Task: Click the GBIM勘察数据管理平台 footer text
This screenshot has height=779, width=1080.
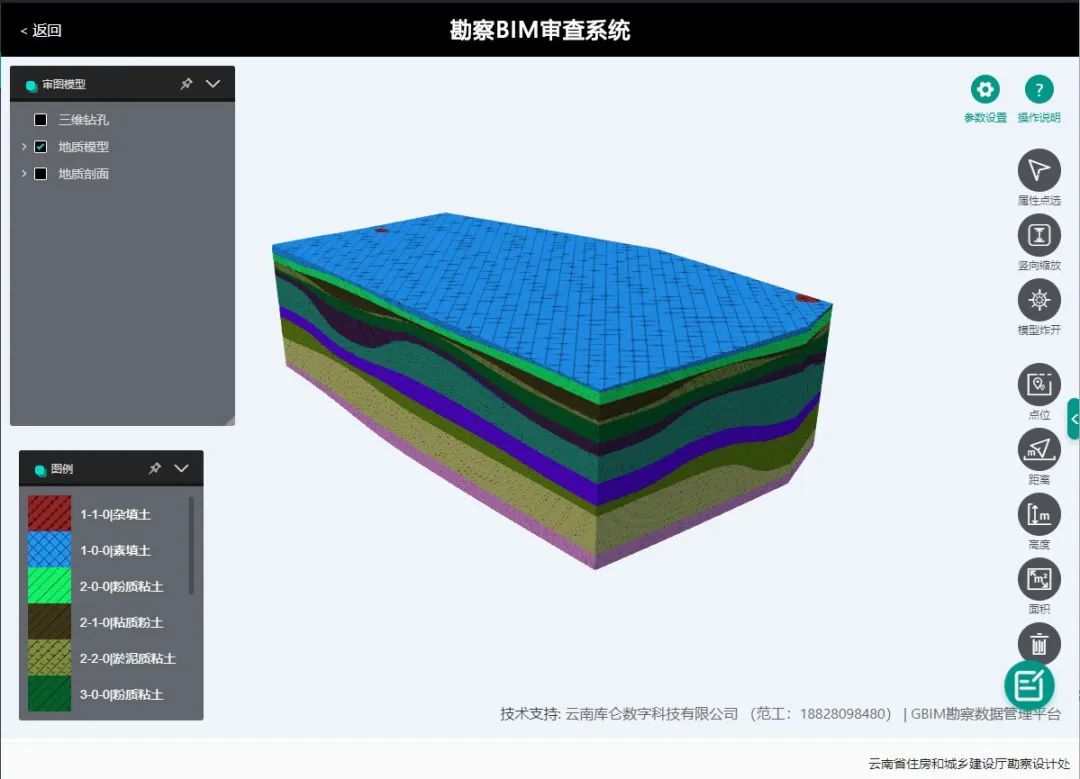Action: coord(986,714)
